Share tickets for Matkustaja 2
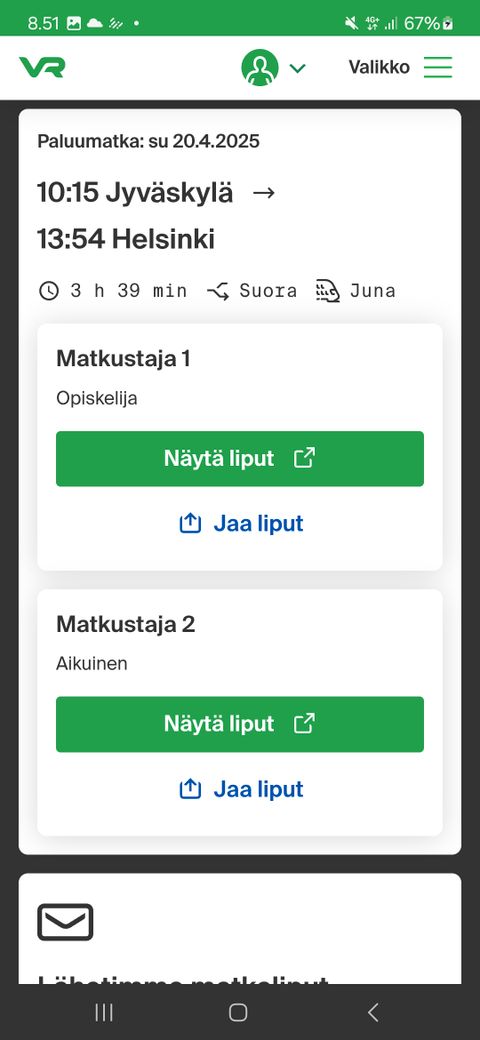Screen dimensions: 480x1040 point(241,789)
